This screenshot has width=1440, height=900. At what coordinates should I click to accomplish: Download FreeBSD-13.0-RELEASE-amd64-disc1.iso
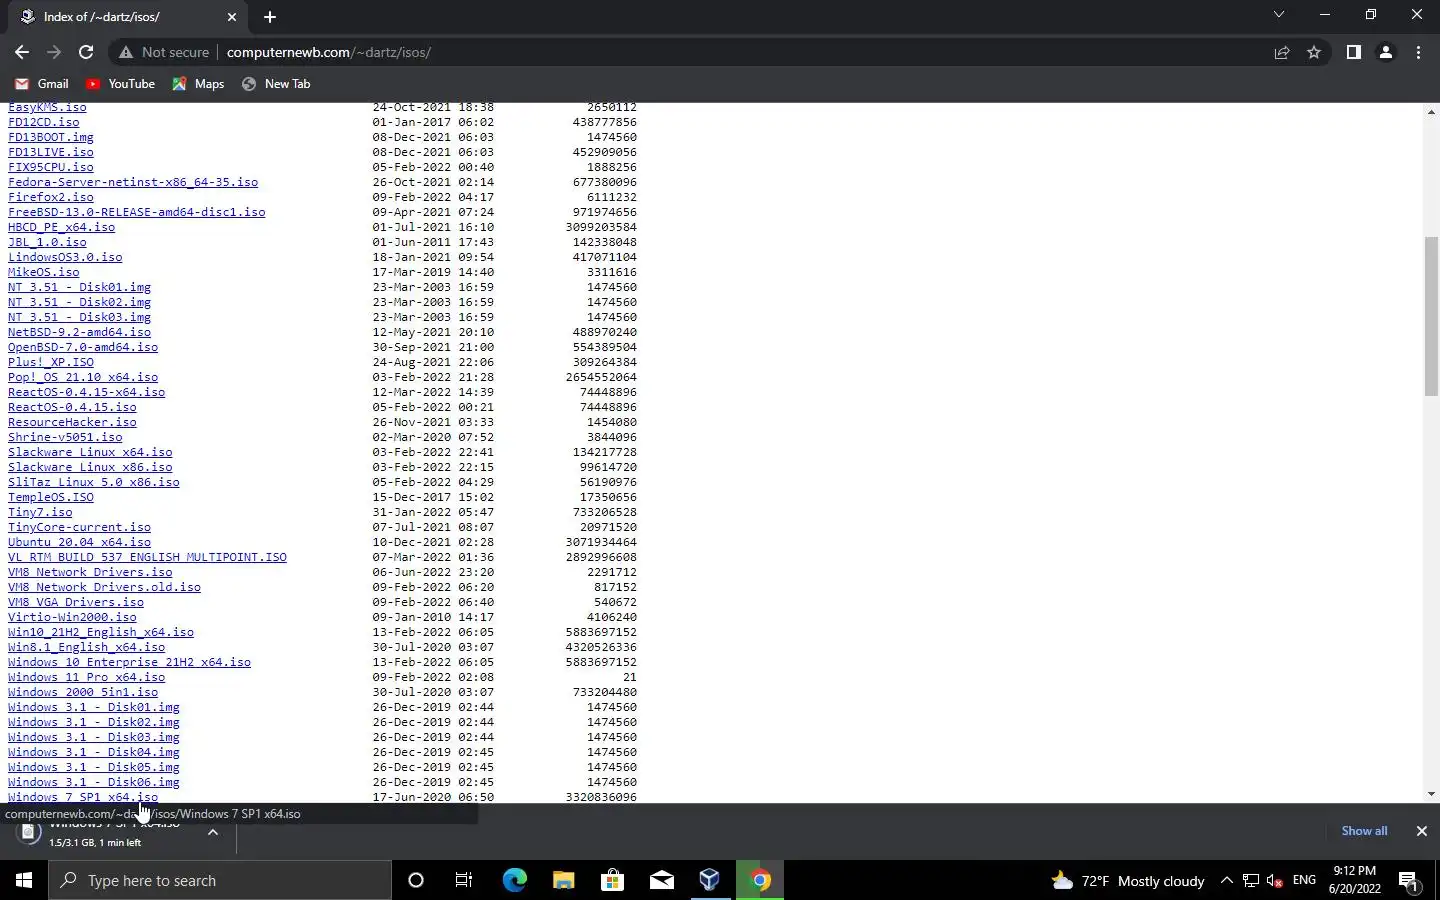coord(137,212)
